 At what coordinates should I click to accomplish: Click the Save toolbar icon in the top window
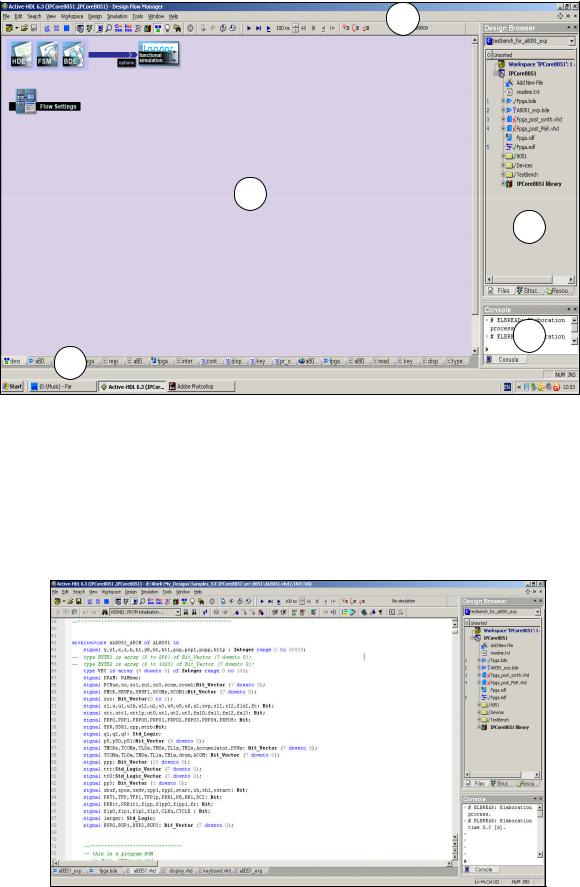click(34, 28)
